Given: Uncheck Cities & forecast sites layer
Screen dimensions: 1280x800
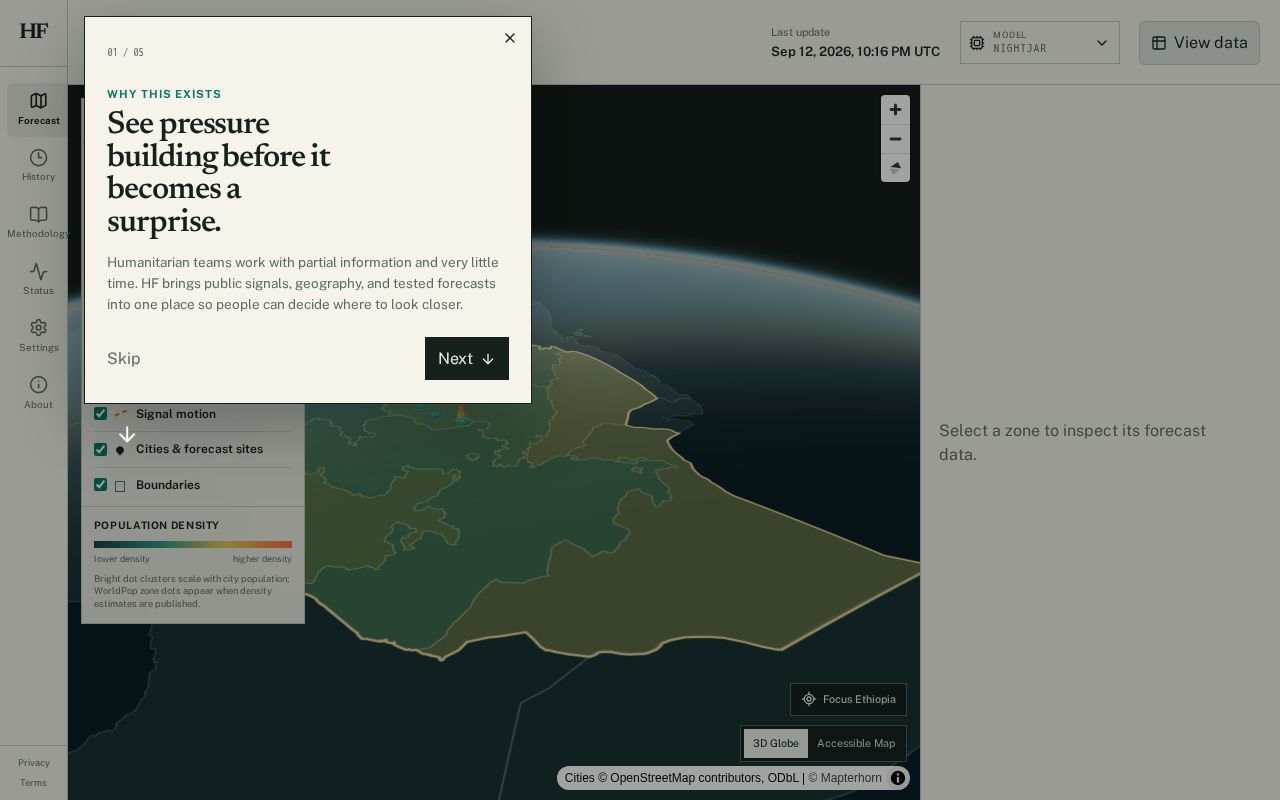Looking at the screenshot, I should click(100, 449).
